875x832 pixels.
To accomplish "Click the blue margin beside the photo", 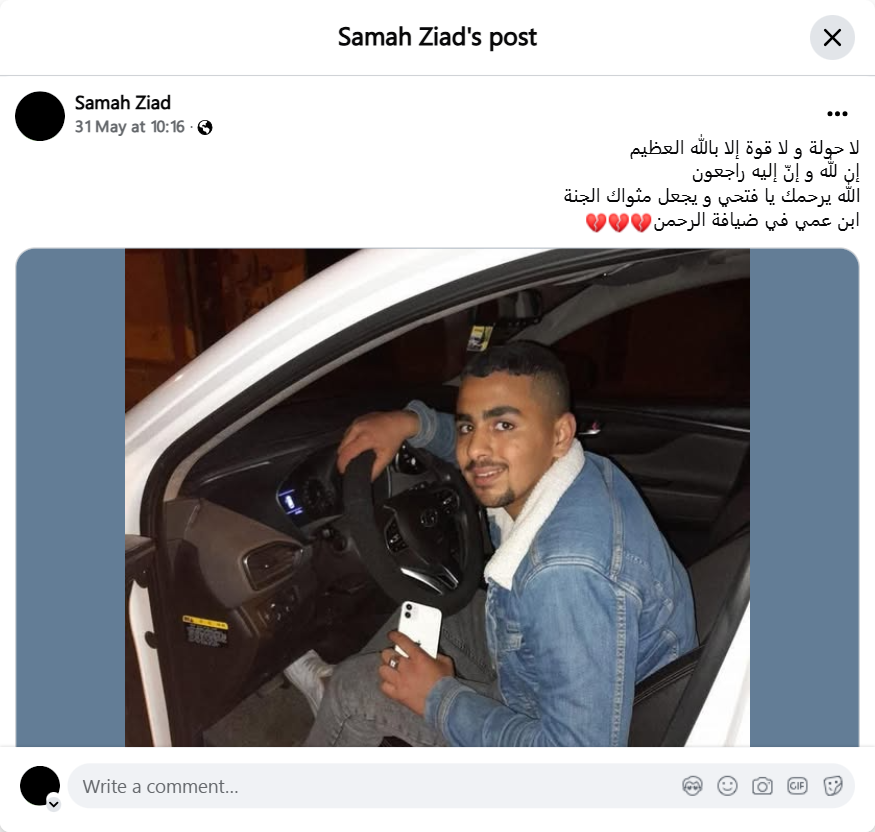I will coord(70,497).
